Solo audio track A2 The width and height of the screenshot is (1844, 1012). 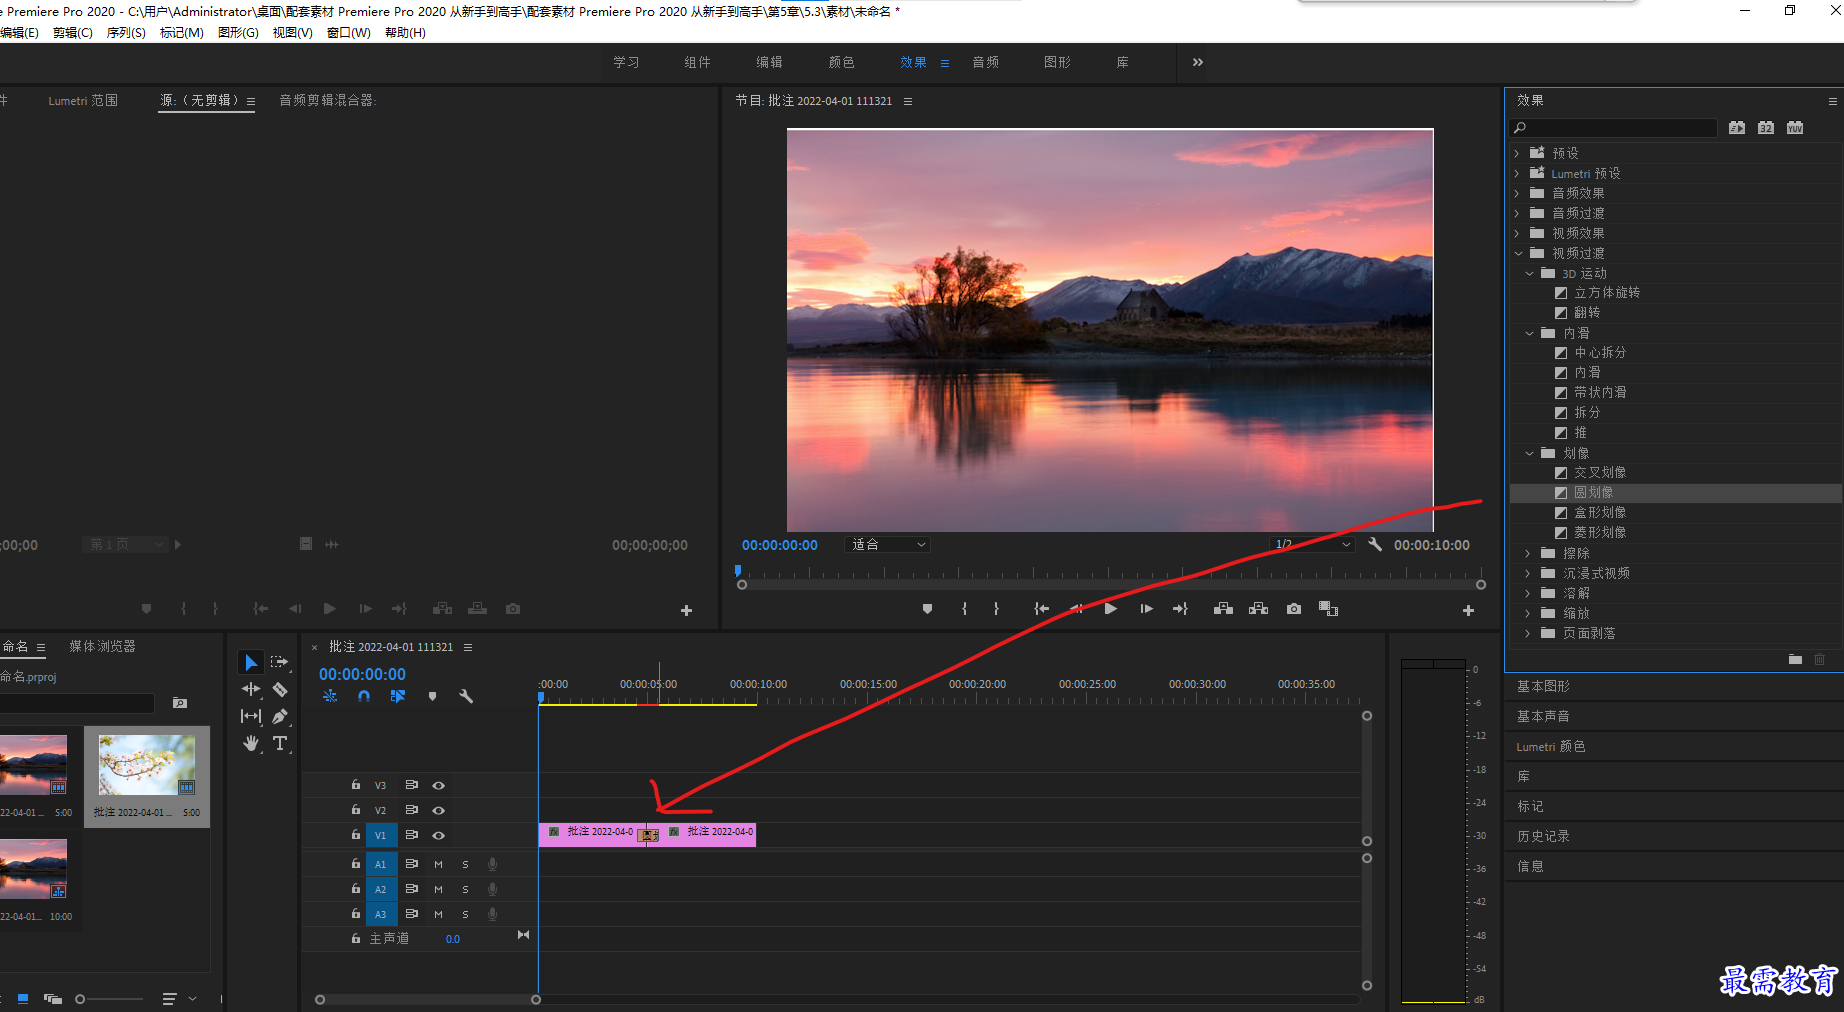(465, 890)
